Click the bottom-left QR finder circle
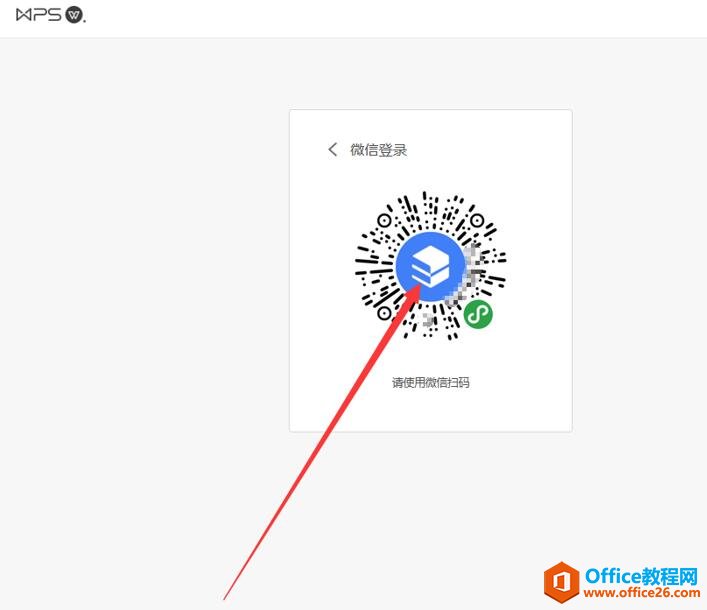Screen dimensions: 707x610 [384, 313]
